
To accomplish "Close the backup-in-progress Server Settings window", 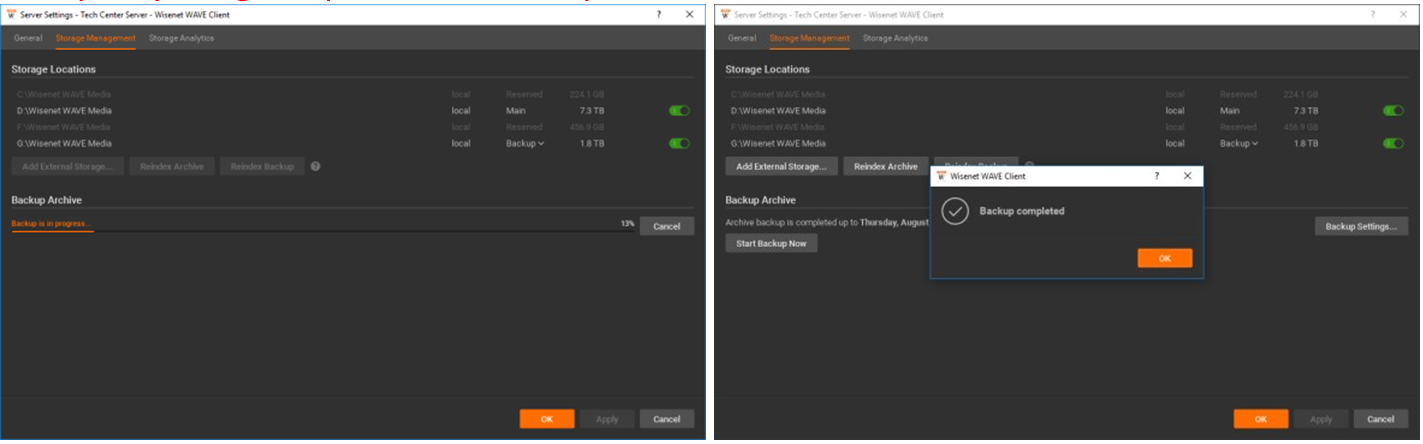I will (x=690, y=14).
